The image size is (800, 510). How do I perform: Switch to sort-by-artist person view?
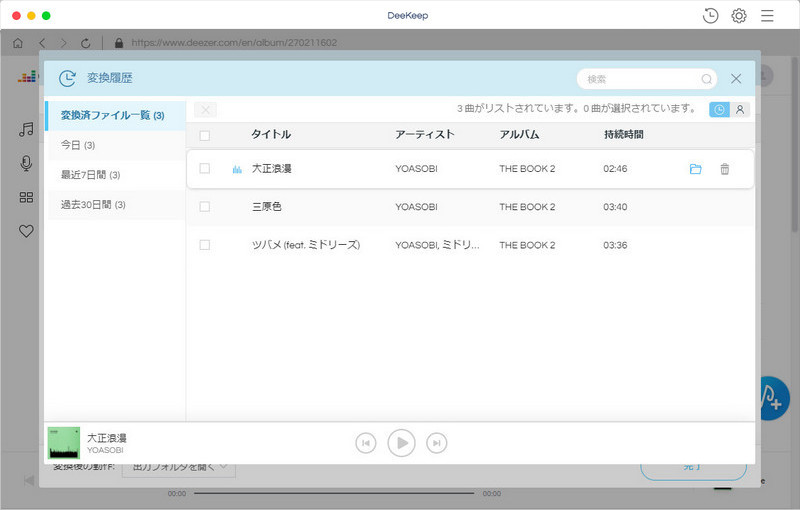click(x=740, y=110)
